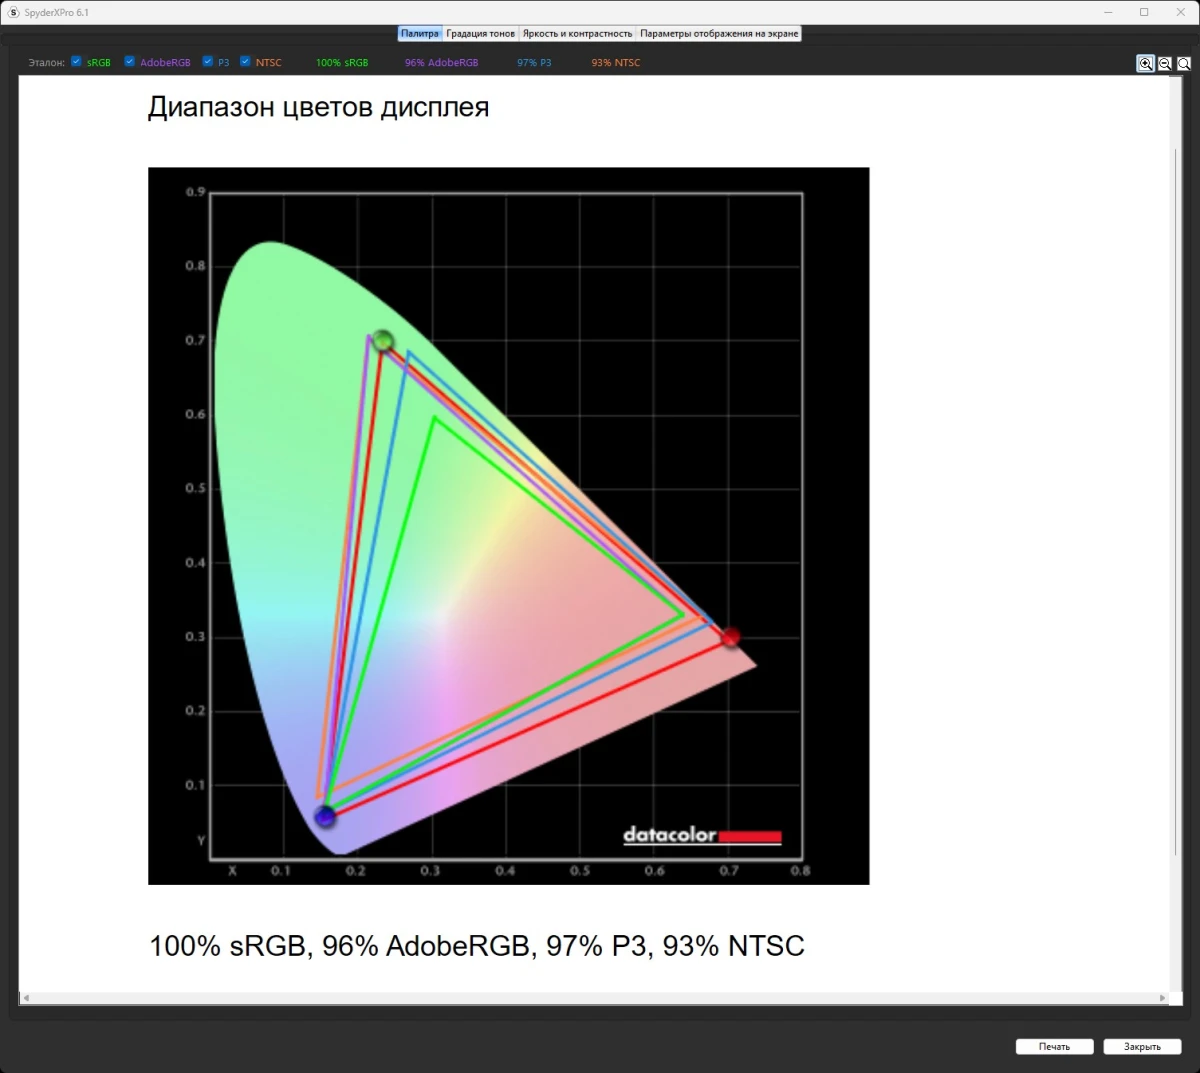Click the blue primary marker on the diagram
The width and height of the screenshot is (1200, 1073).
click(x=324, y=816)
